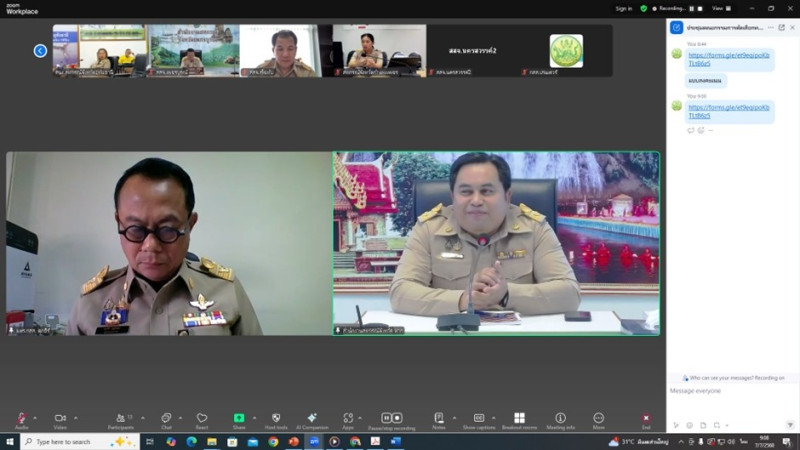Image resolution: width=800 pixels, height=450 pixels.
Task: Pop out the chat panel window
Action: [x=782, y=28]
